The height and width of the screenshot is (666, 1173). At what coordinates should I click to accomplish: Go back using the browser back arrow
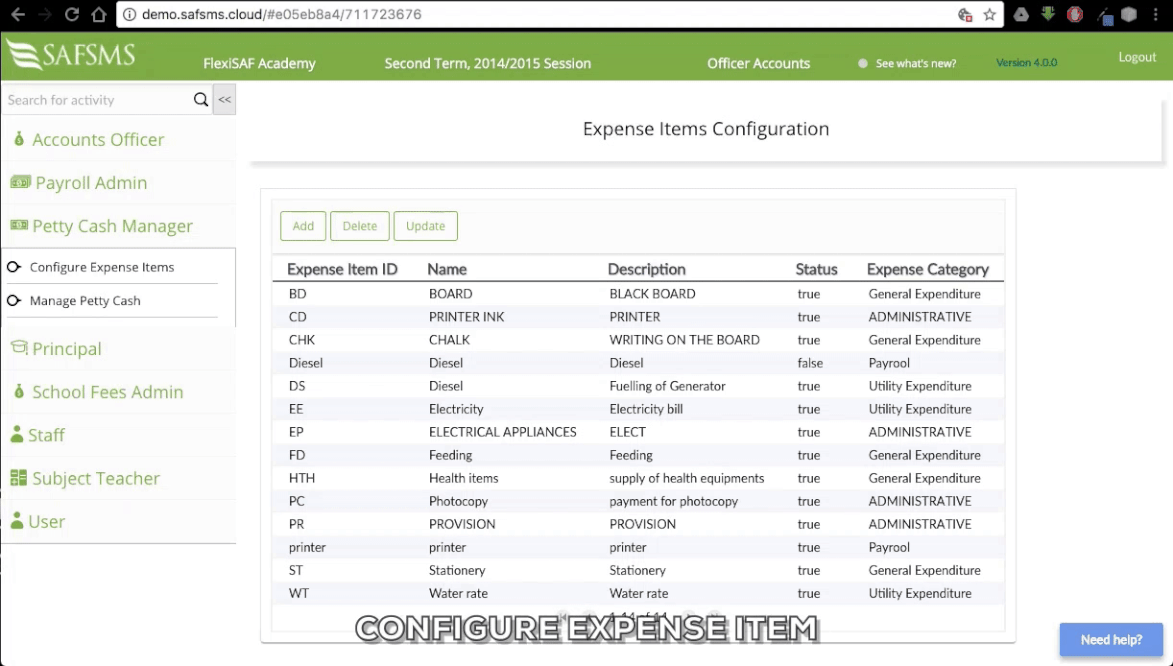18,14
